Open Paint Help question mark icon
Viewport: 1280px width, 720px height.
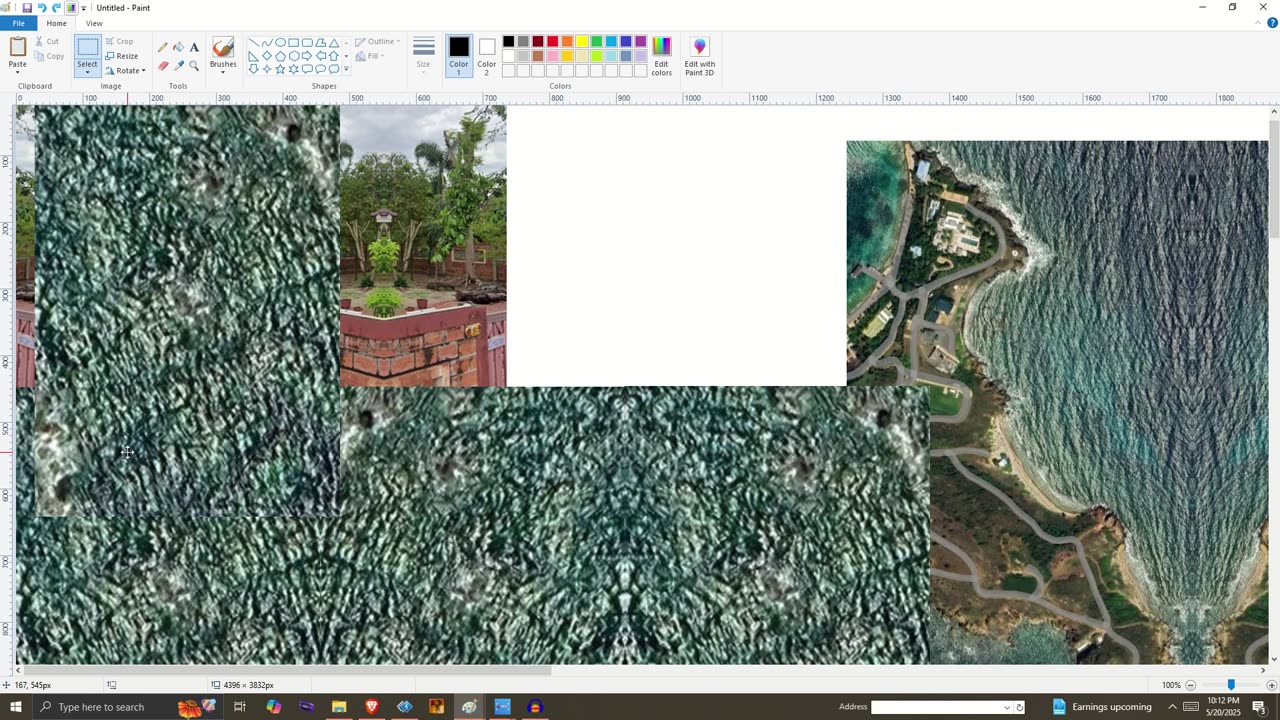[x=1271, y=23]
